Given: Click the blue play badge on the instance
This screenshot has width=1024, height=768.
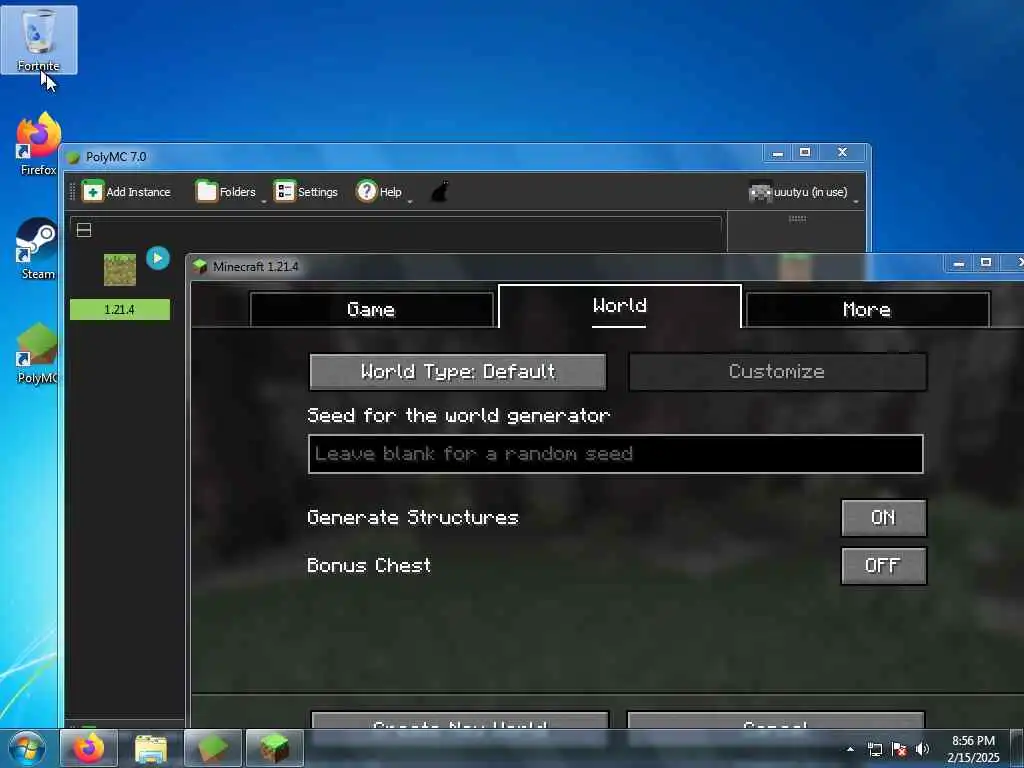Looking at the screenshot, I should point(157,258).
